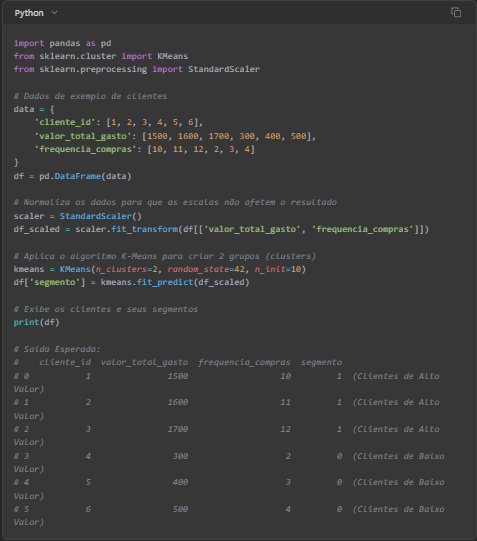Click 'random_state' parameter in KMeans call

[x=198, y=269]
